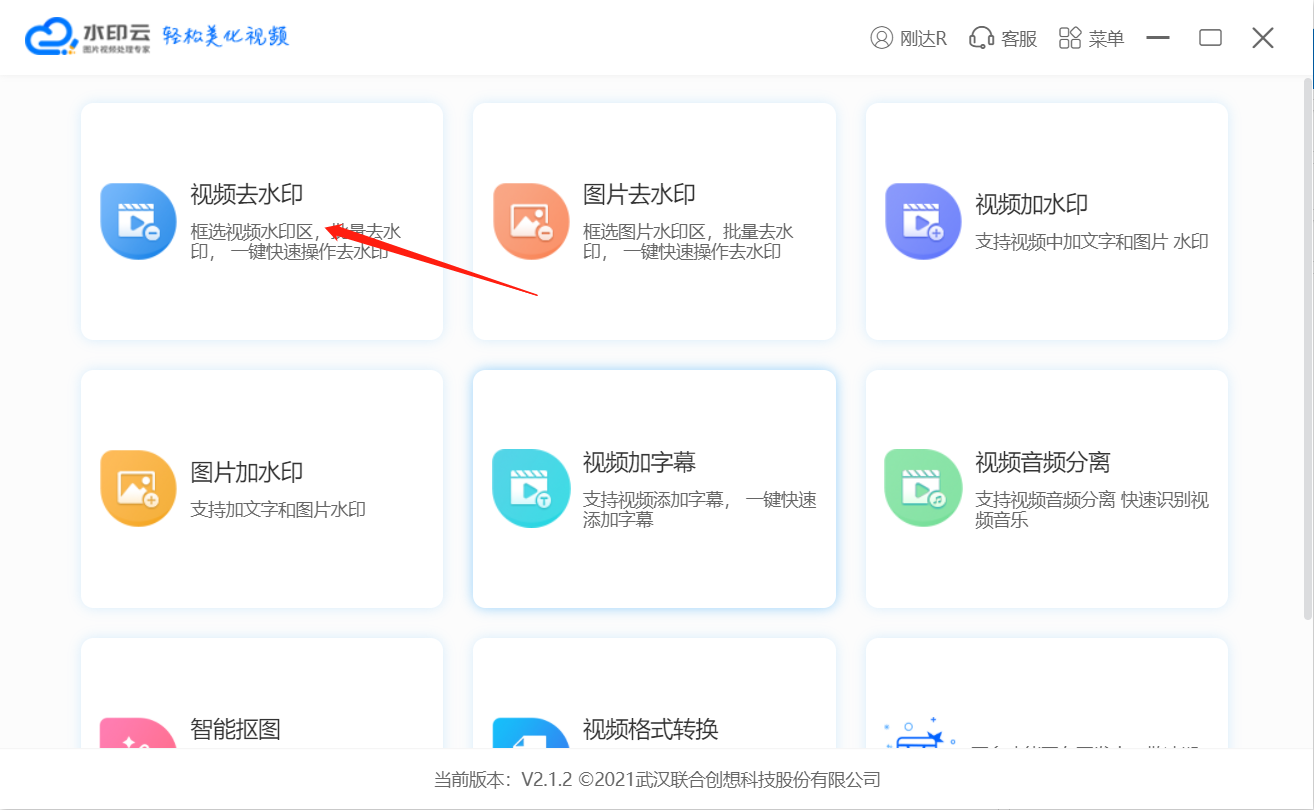This screenshot has width=1314, height=810.
Task: Click the vertical scrollbar on the right edge
Action: click(x=1310, y=350)
